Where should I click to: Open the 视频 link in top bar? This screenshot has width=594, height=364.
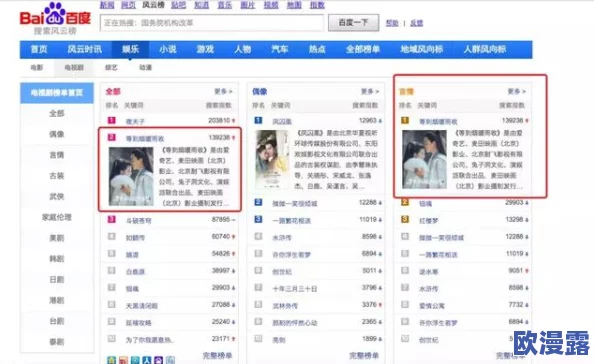point(271,5)
